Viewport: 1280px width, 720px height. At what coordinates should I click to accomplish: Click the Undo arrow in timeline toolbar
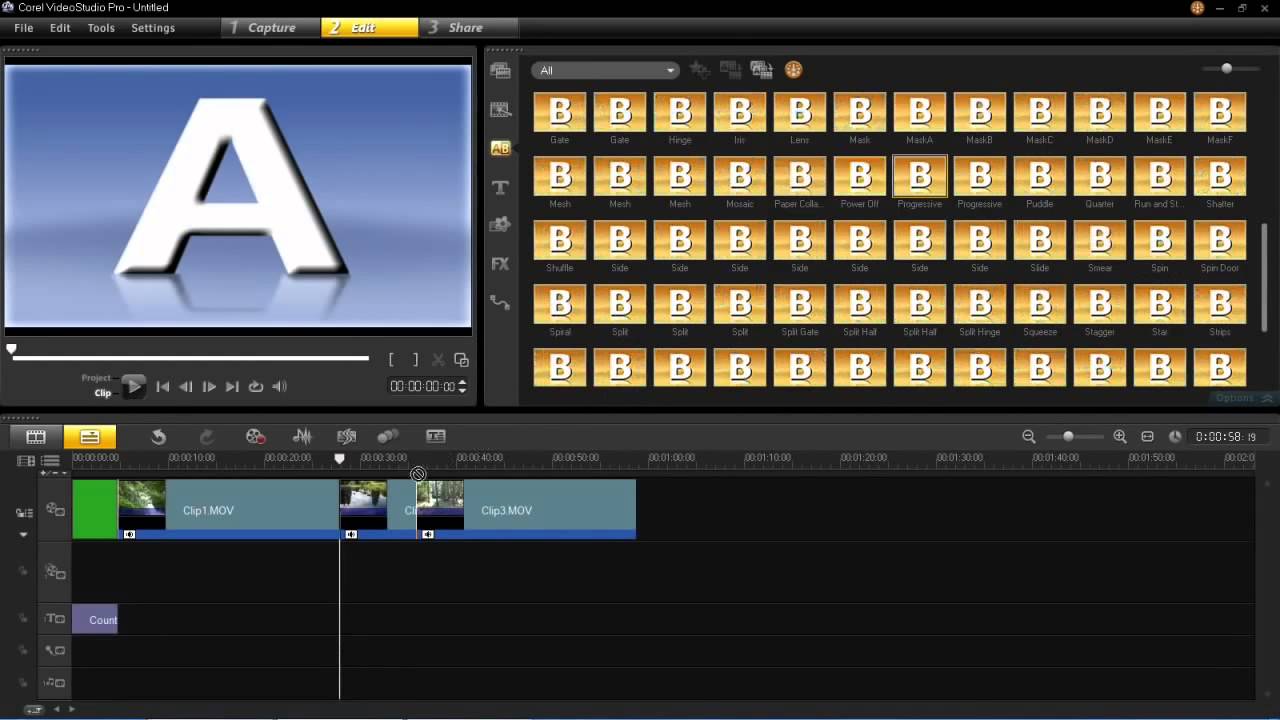point(158,436)
